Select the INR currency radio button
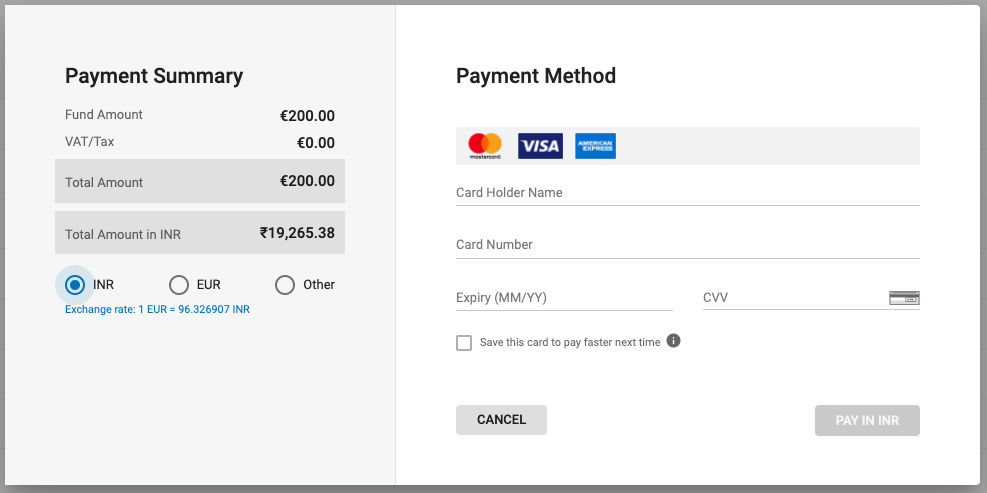 pyautogui.click(x=75, y=285)
